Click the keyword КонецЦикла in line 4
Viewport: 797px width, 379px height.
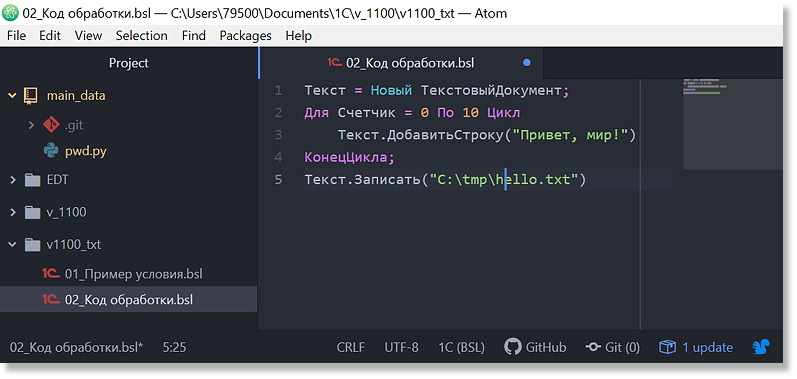pyautogui.click(x=346, y=157)
